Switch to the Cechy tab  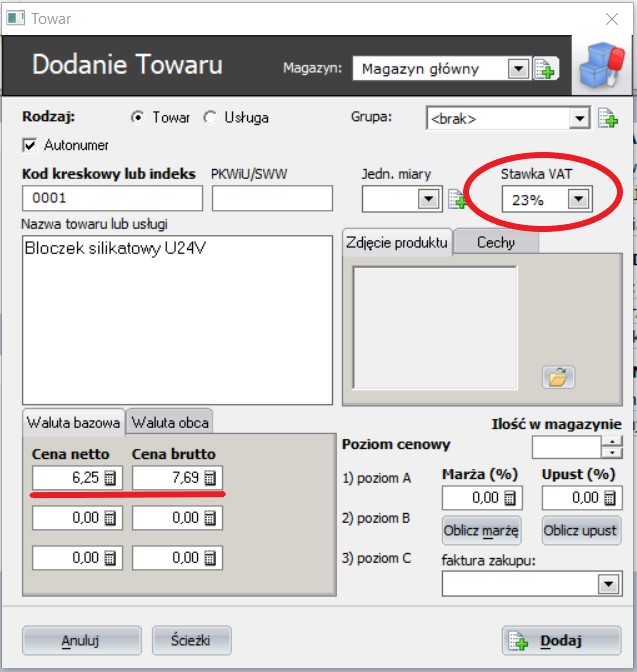(x=496, y=243)
